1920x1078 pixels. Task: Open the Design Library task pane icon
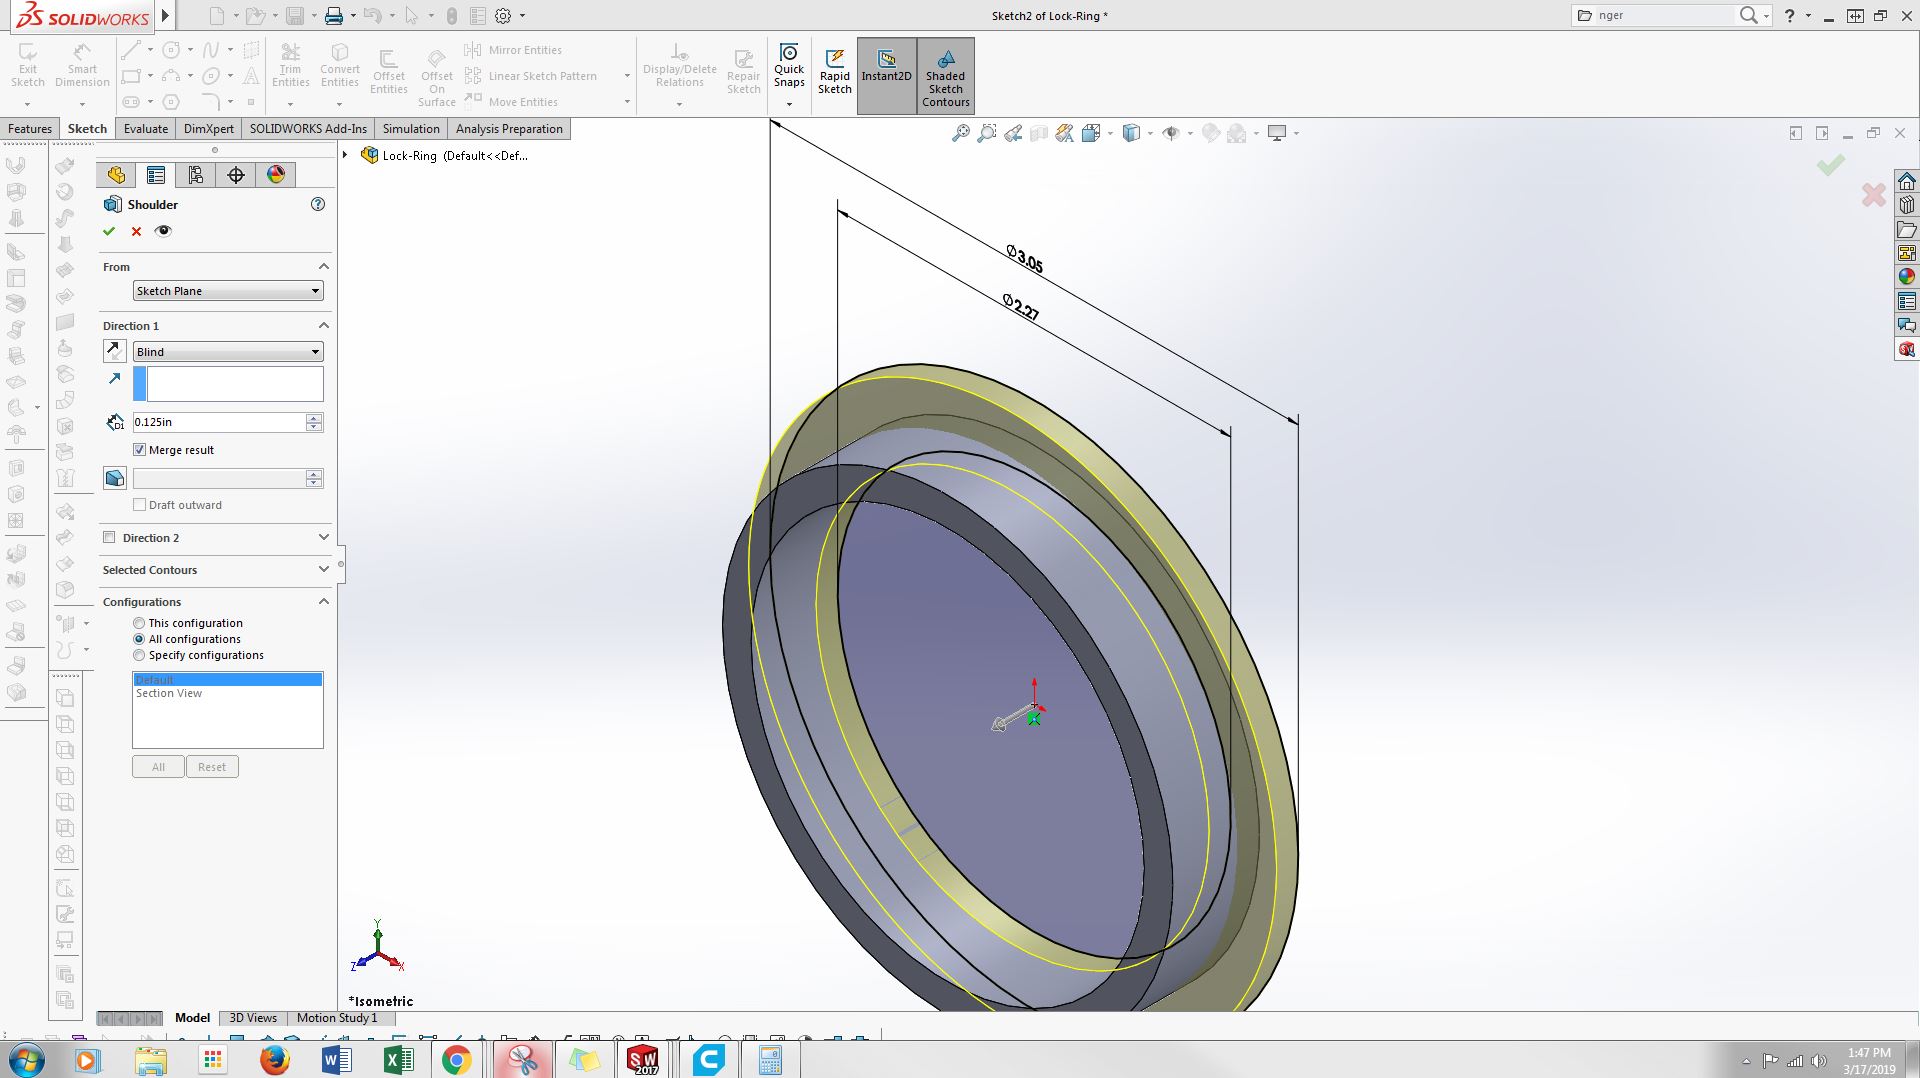pyautogui.click(x=1907, y=205)
